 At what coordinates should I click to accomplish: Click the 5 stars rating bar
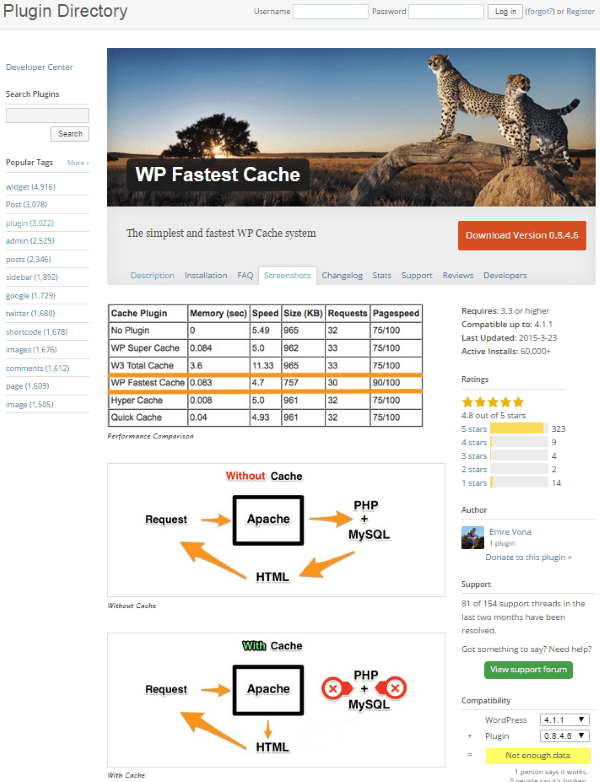pos(519,428)
